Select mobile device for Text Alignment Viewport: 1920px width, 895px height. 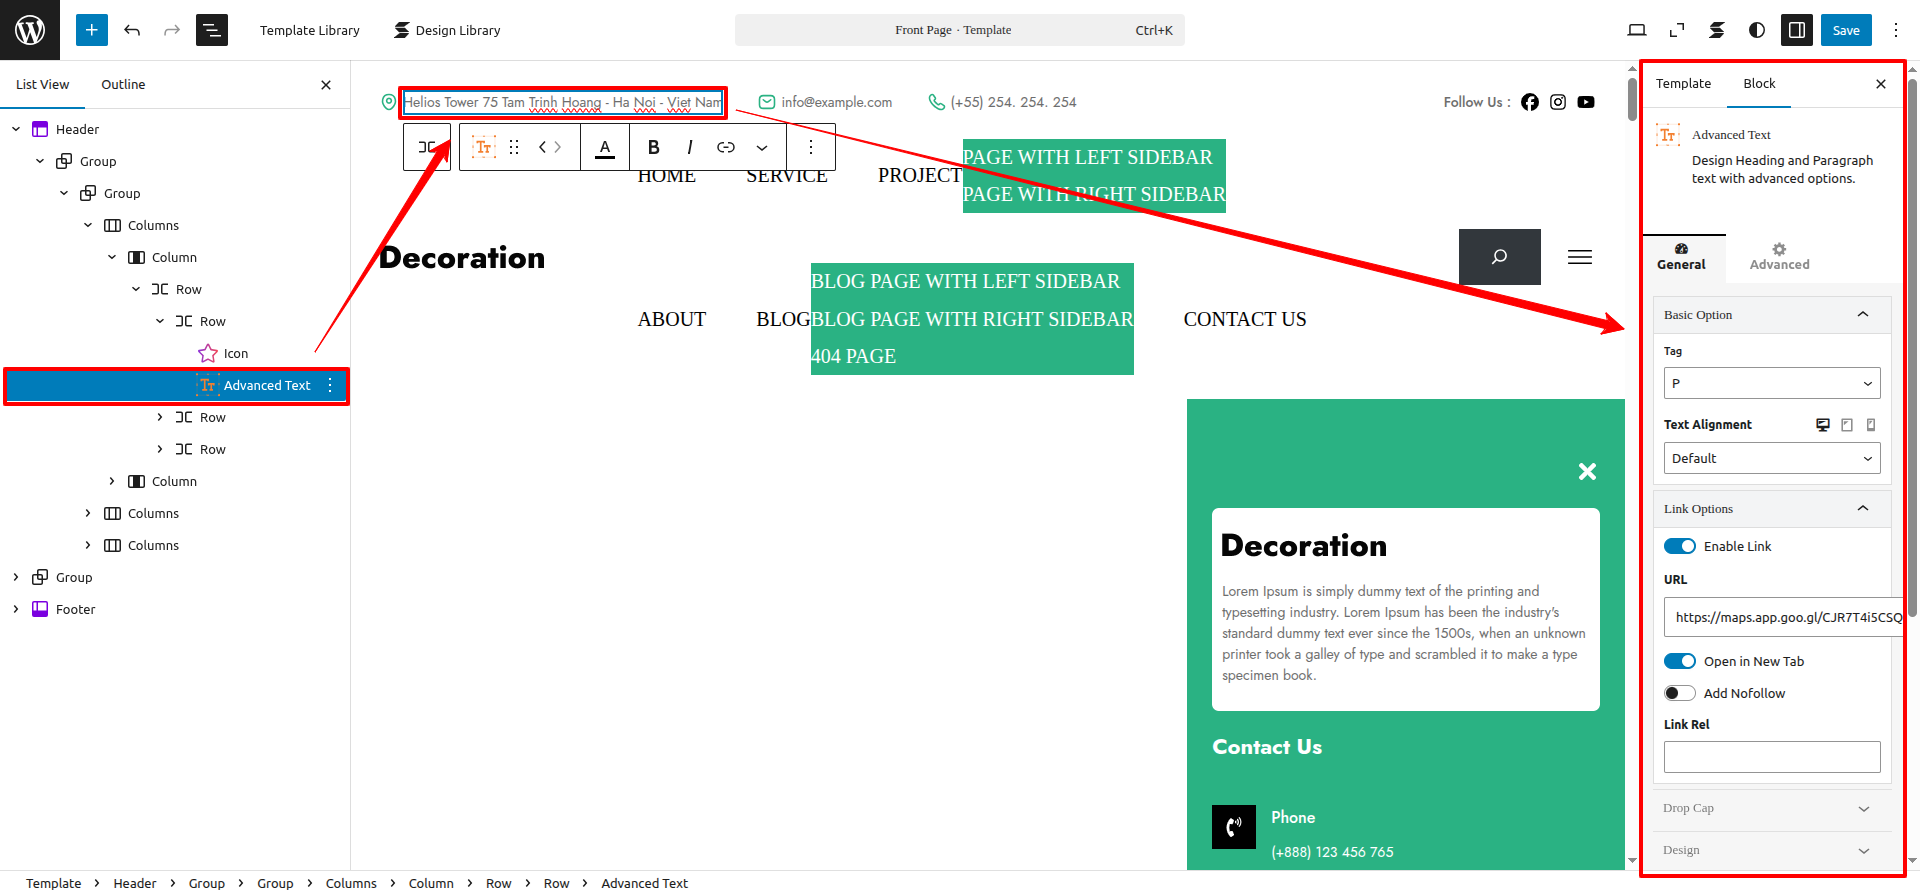point(1871,425)
